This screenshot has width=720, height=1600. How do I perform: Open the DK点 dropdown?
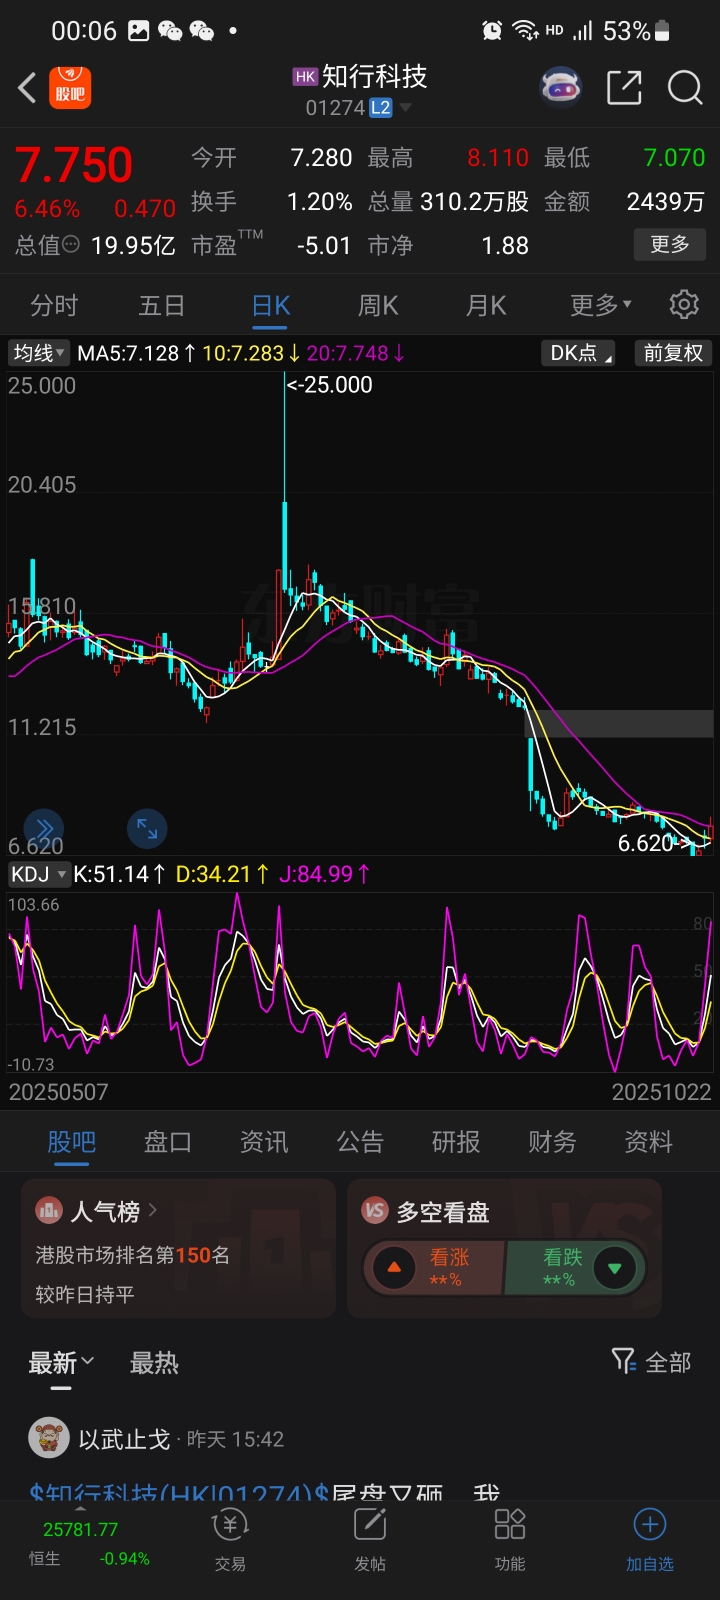pyautogui.click(x=580, y=353)
